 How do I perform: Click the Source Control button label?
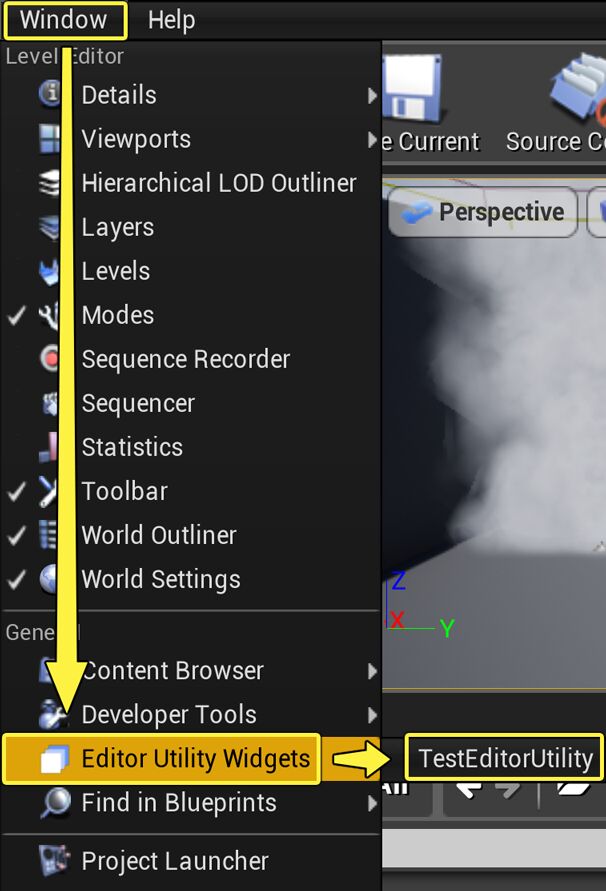(555, 141)
